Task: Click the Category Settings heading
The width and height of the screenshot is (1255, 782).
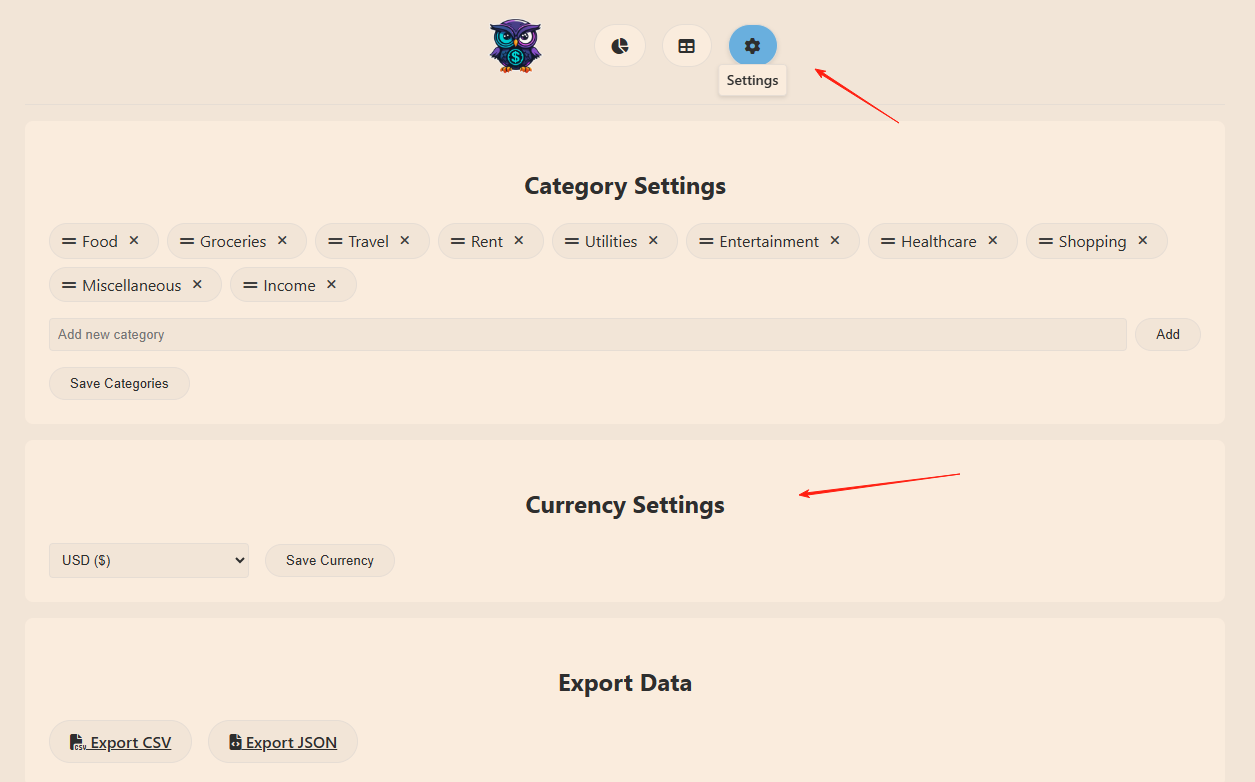Action: point(625,186)
